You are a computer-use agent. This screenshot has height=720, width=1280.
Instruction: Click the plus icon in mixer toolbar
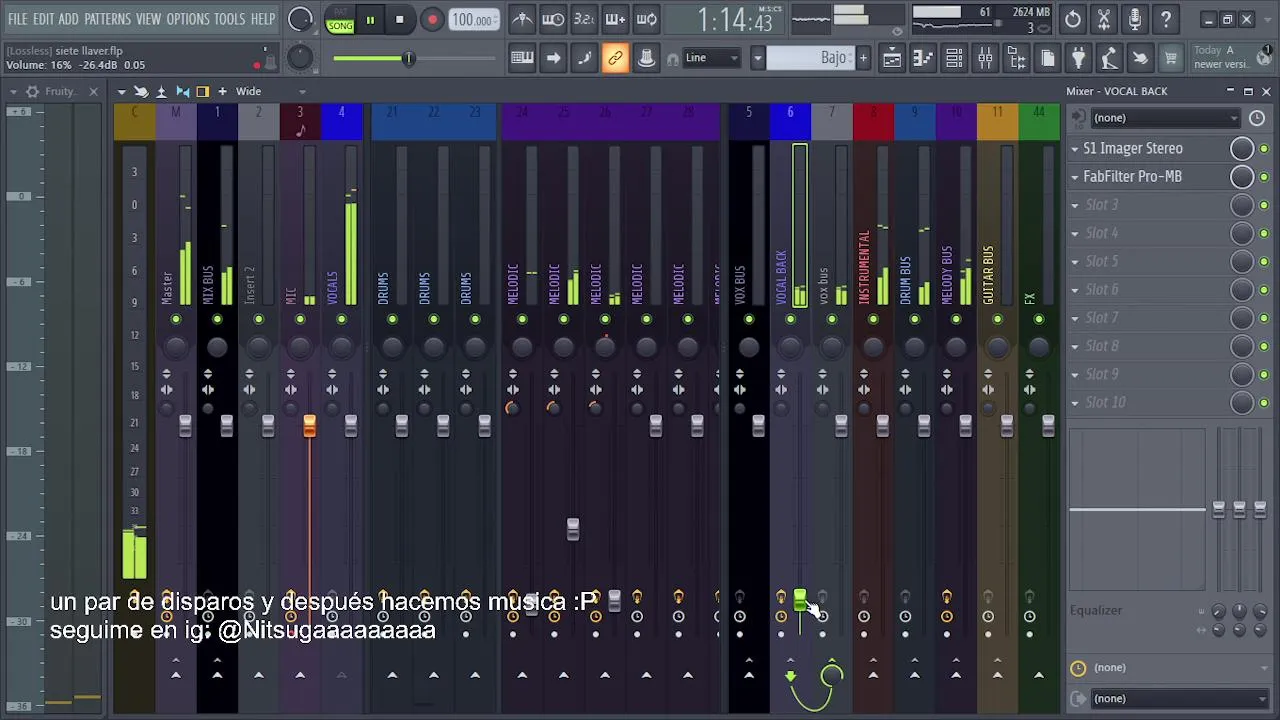(222, 92)
